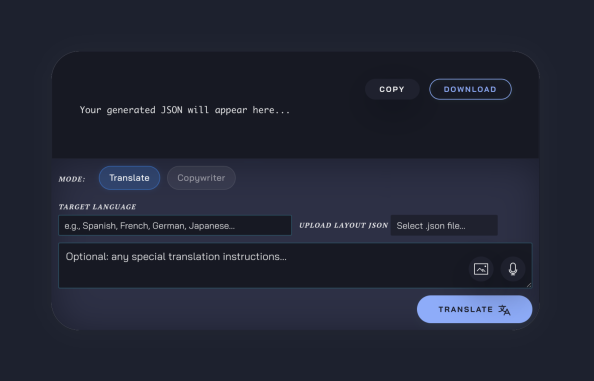Image resolution: width=594 pixels, height=381 pixels.
Task: Click the special translation instructions textarea
Action: pyautogui.click(x=295, y=265)
